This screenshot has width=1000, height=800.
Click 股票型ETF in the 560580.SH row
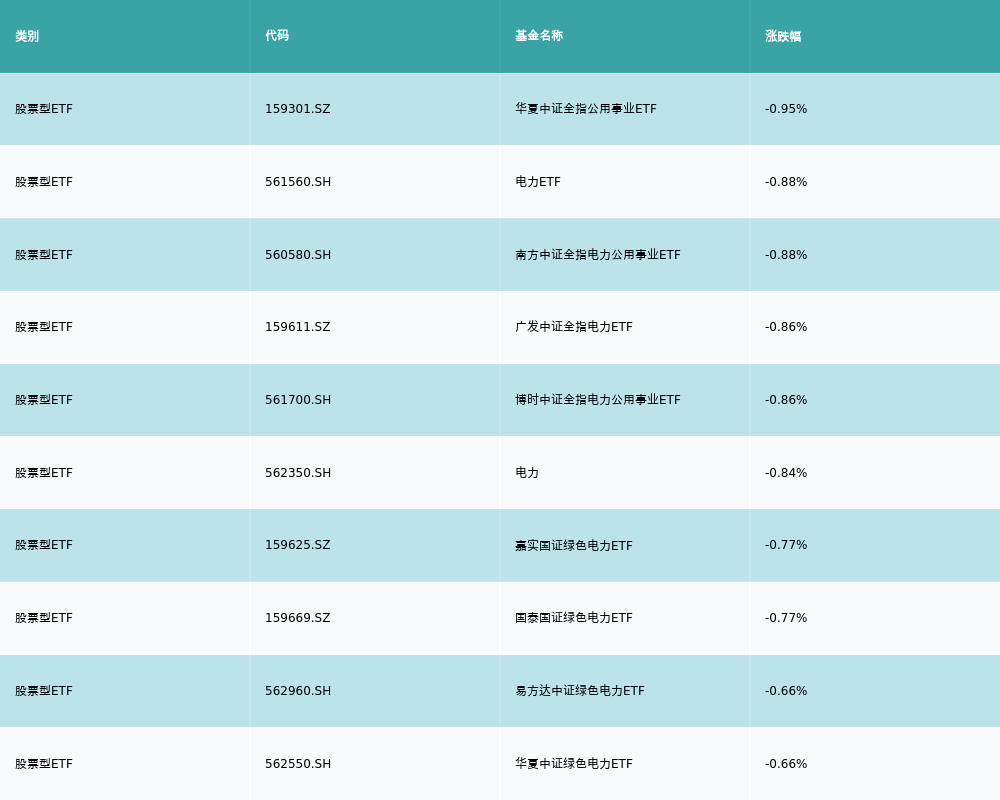44,255
